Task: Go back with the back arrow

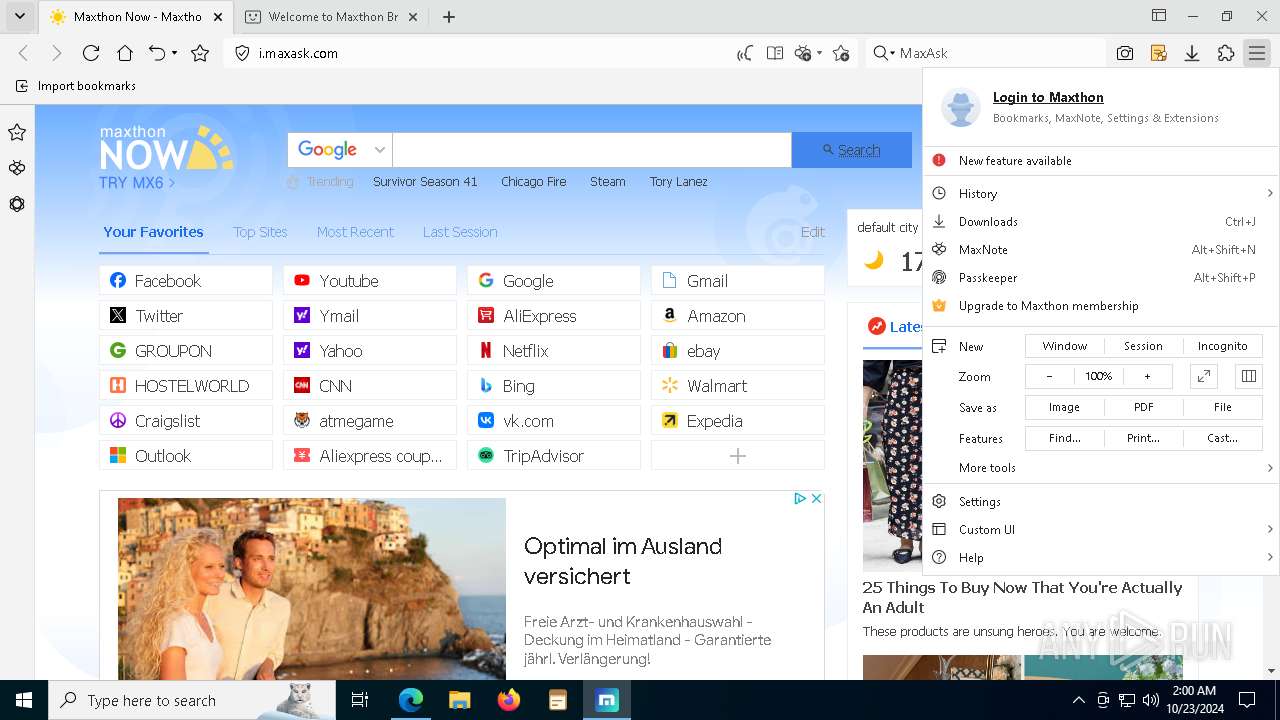Action: [24, 53]
